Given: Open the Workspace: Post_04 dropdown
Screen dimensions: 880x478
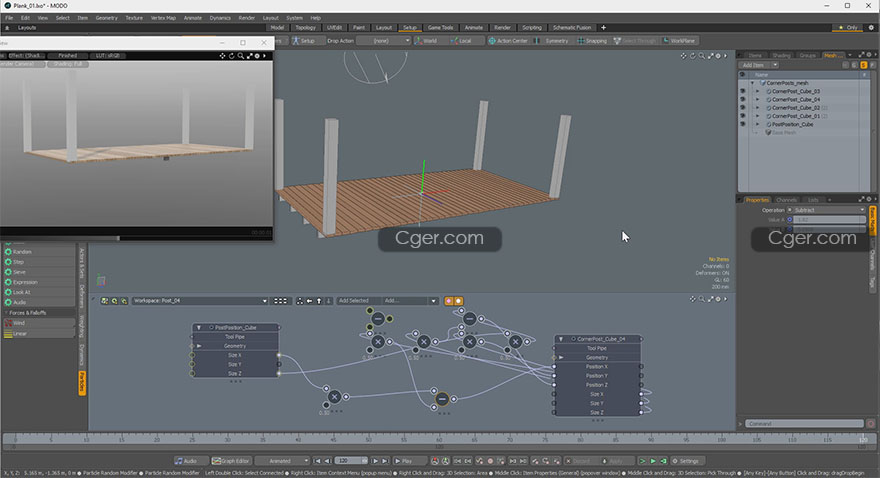Looking at the screenshot, I should click(200, 301).
